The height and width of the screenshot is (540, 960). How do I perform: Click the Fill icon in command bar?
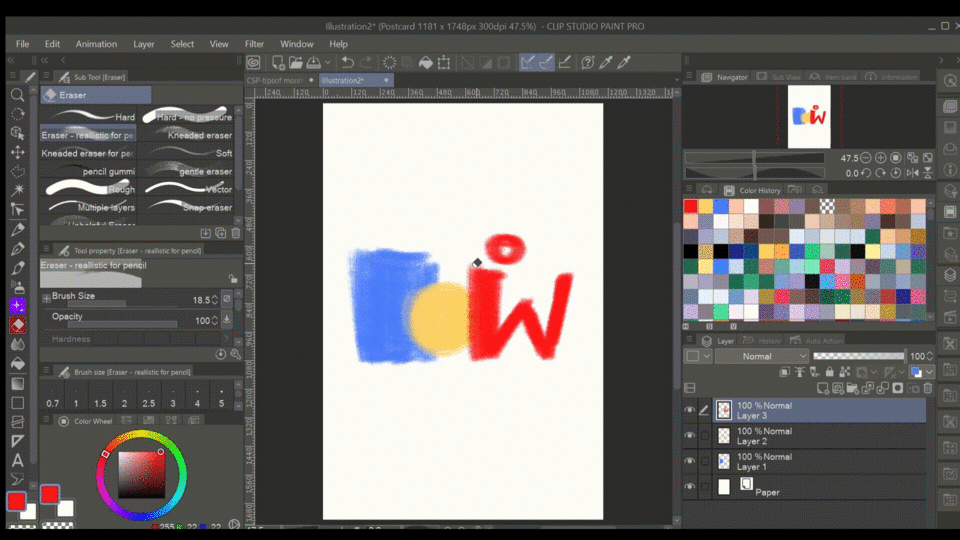point(426,62)
